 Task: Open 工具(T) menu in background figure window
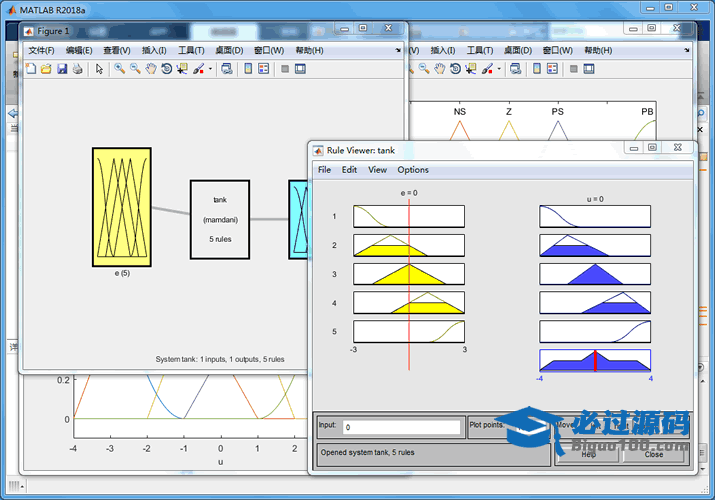[480, 50]
